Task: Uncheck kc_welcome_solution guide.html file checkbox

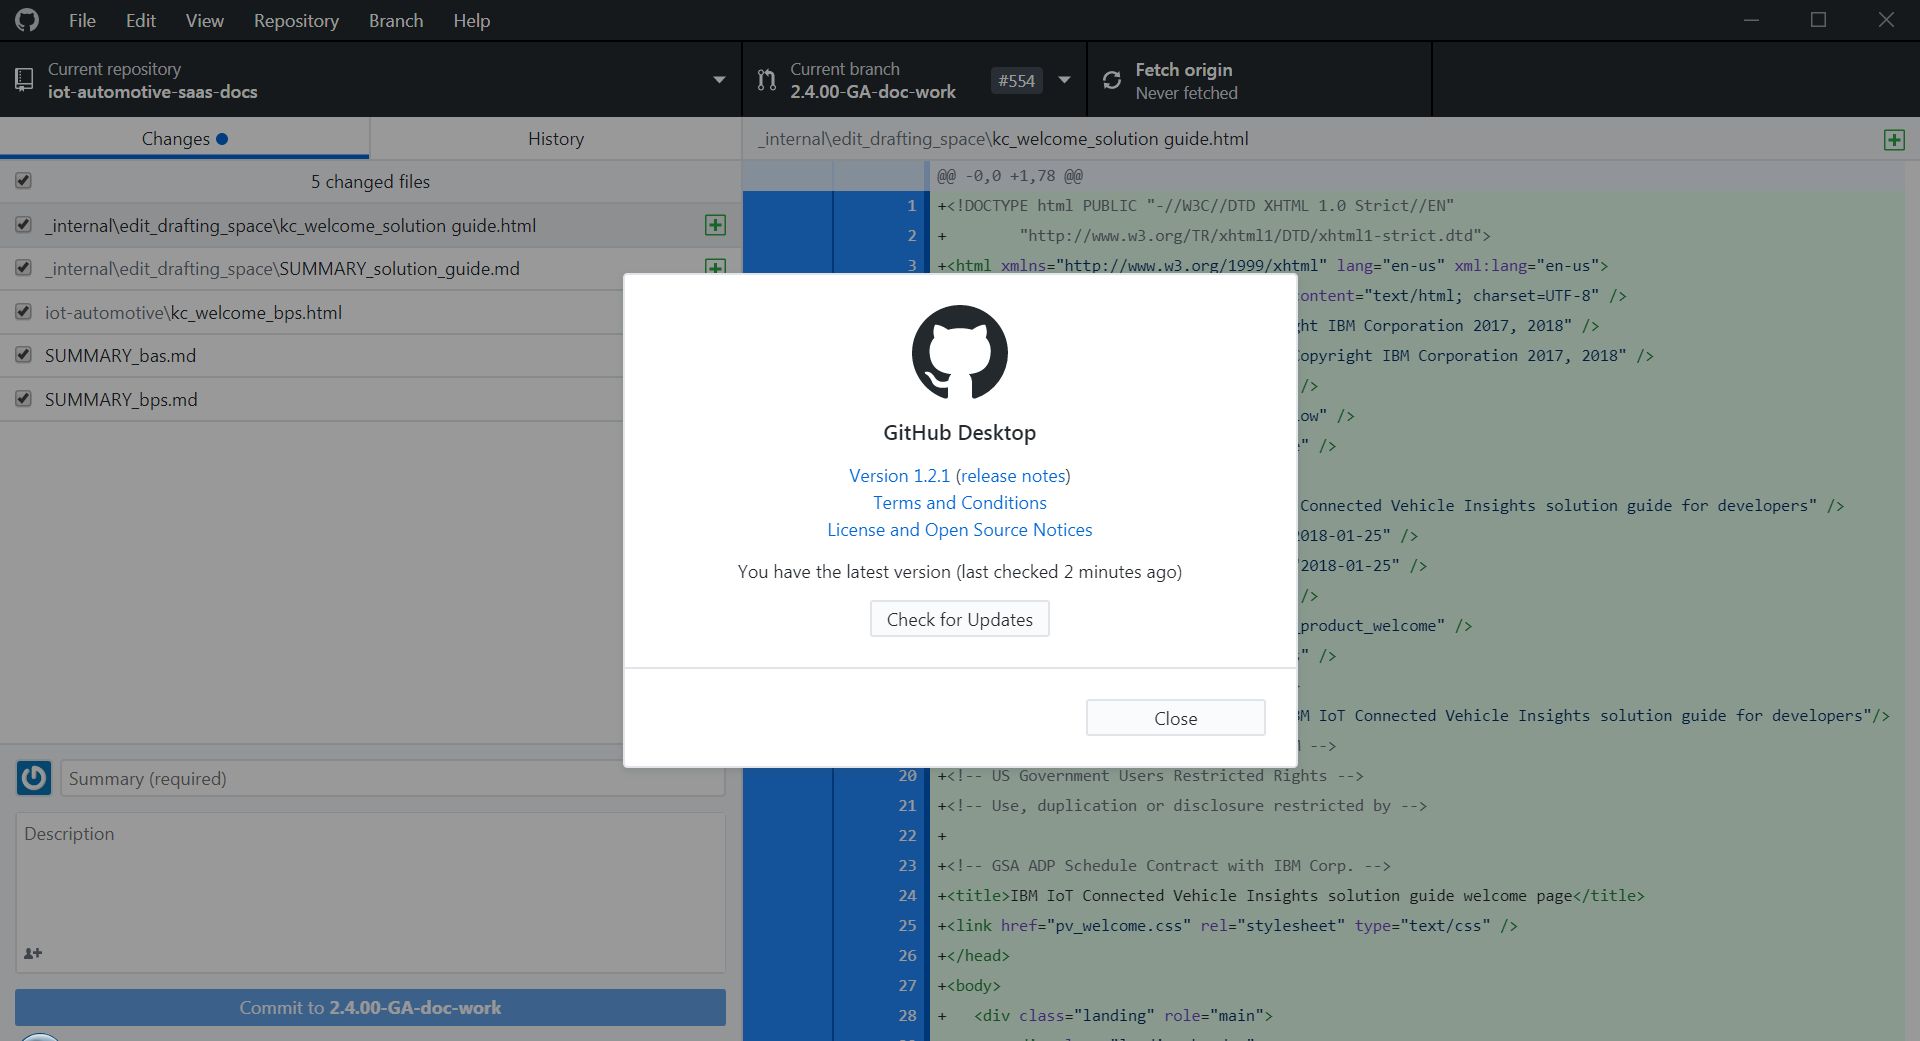Action: coord(23,225)
